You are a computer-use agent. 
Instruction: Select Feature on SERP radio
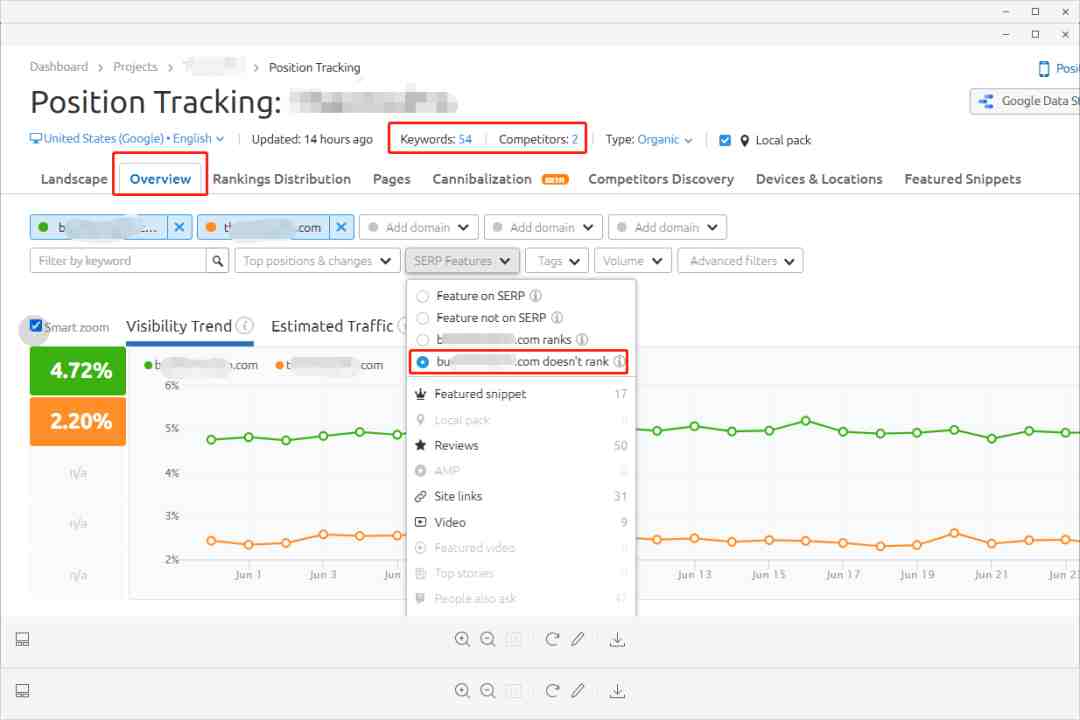point(423,296)
